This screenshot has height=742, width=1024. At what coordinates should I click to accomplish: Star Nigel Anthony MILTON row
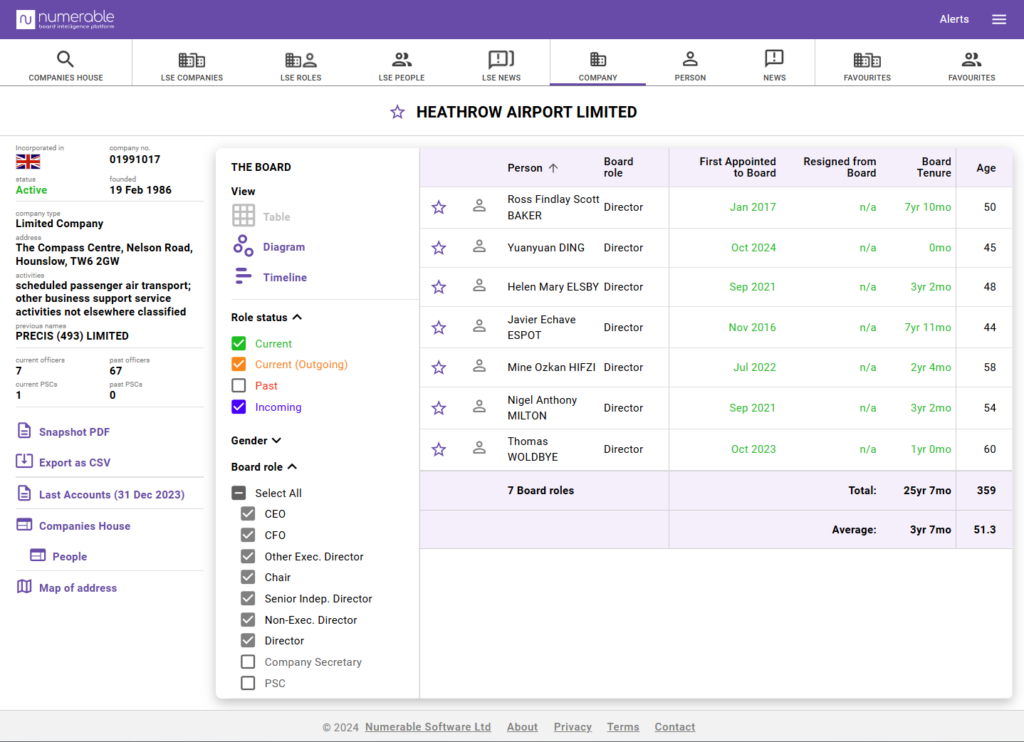[x=439, y=408]
